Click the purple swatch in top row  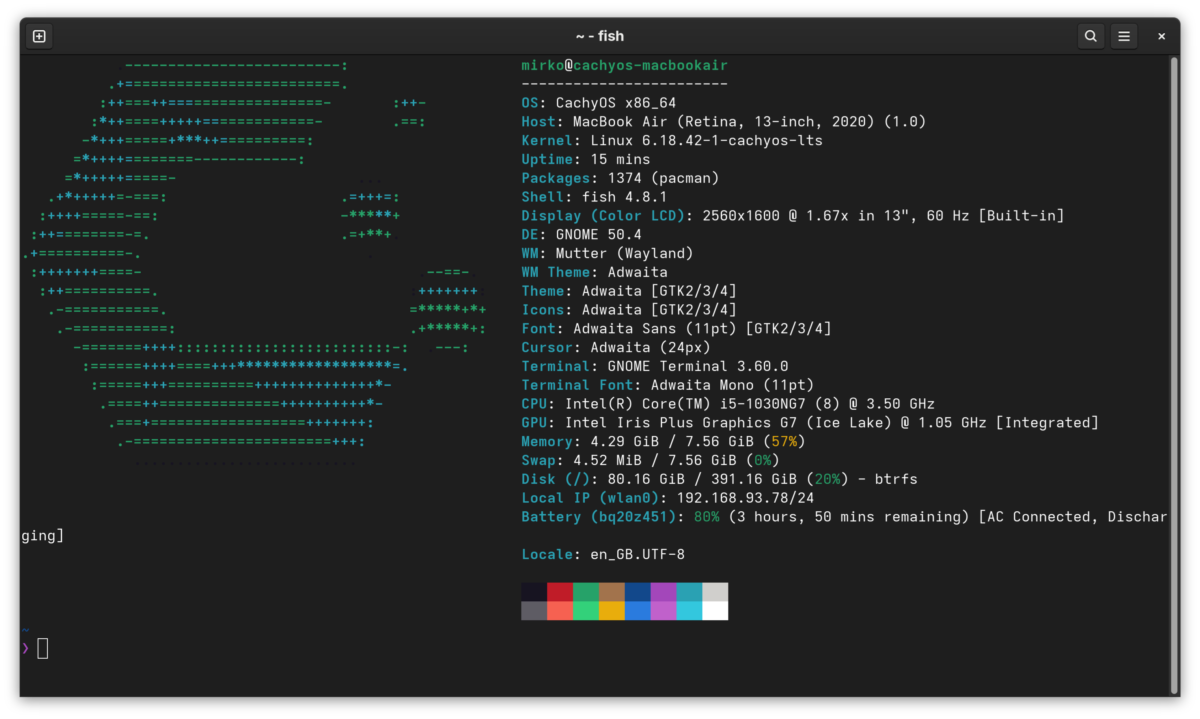click(x=664, y=592)
